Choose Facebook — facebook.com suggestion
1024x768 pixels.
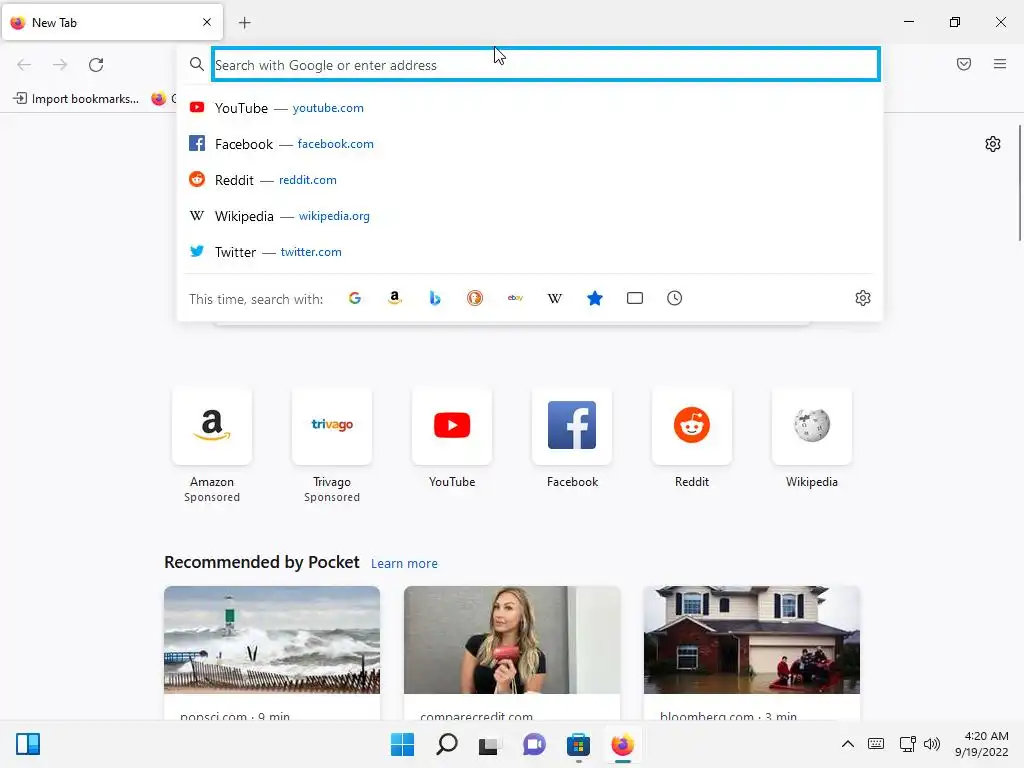click(530, 144)
